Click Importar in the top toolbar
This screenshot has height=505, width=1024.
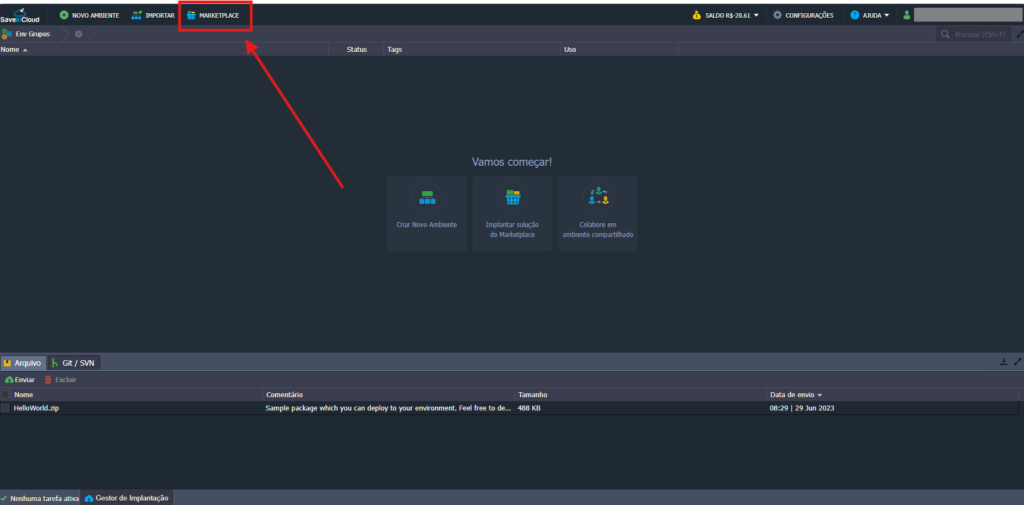(x=153, y=15)
